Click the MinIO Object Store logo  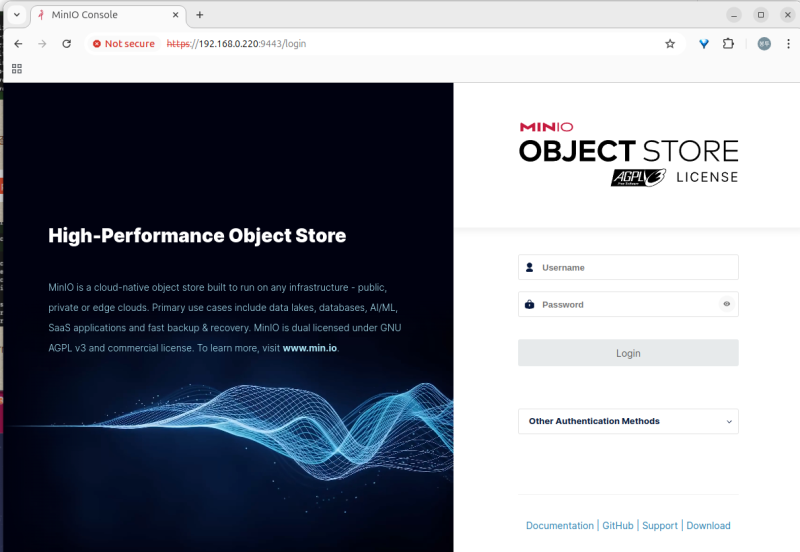[x=628, y=155]
